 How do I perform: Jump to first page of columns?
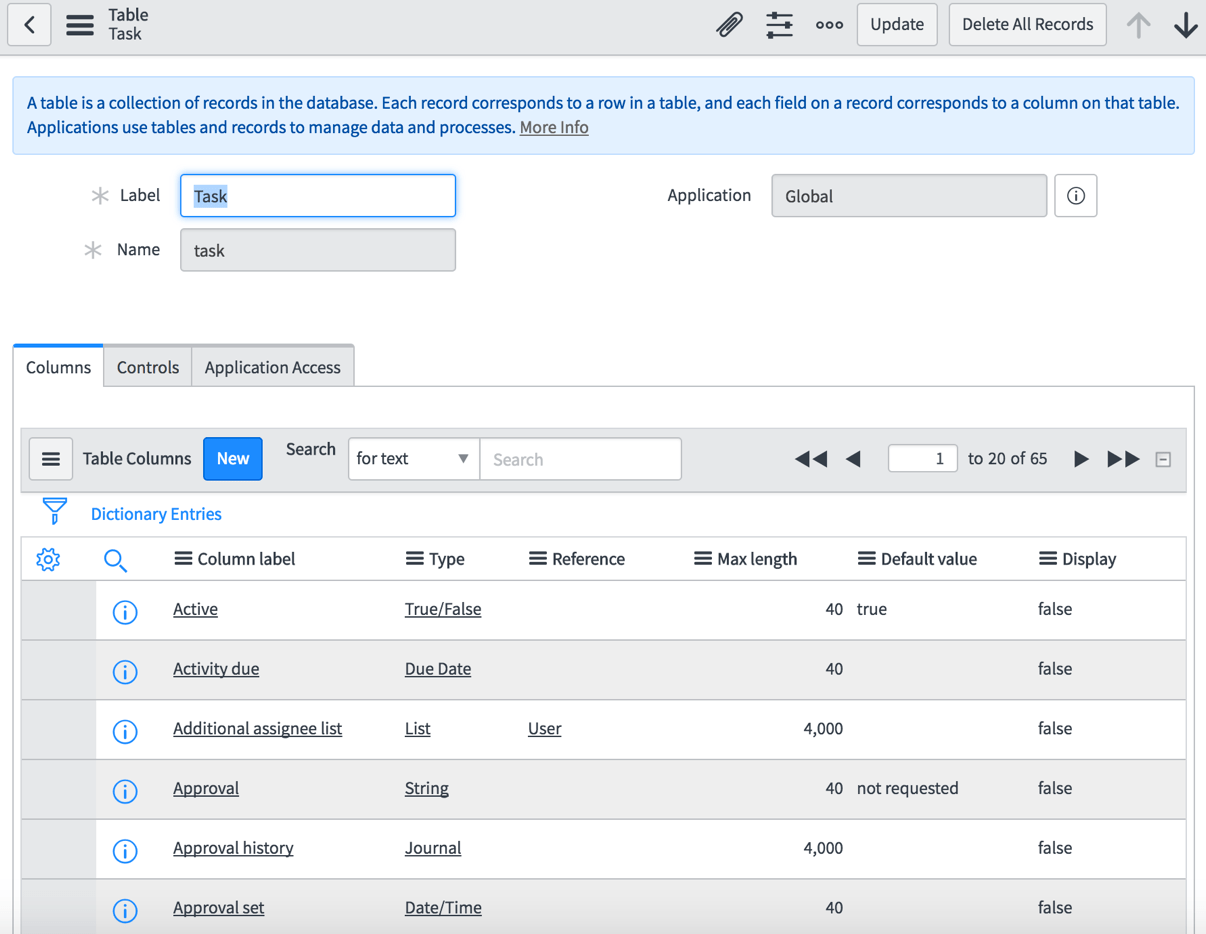point(811,459)
